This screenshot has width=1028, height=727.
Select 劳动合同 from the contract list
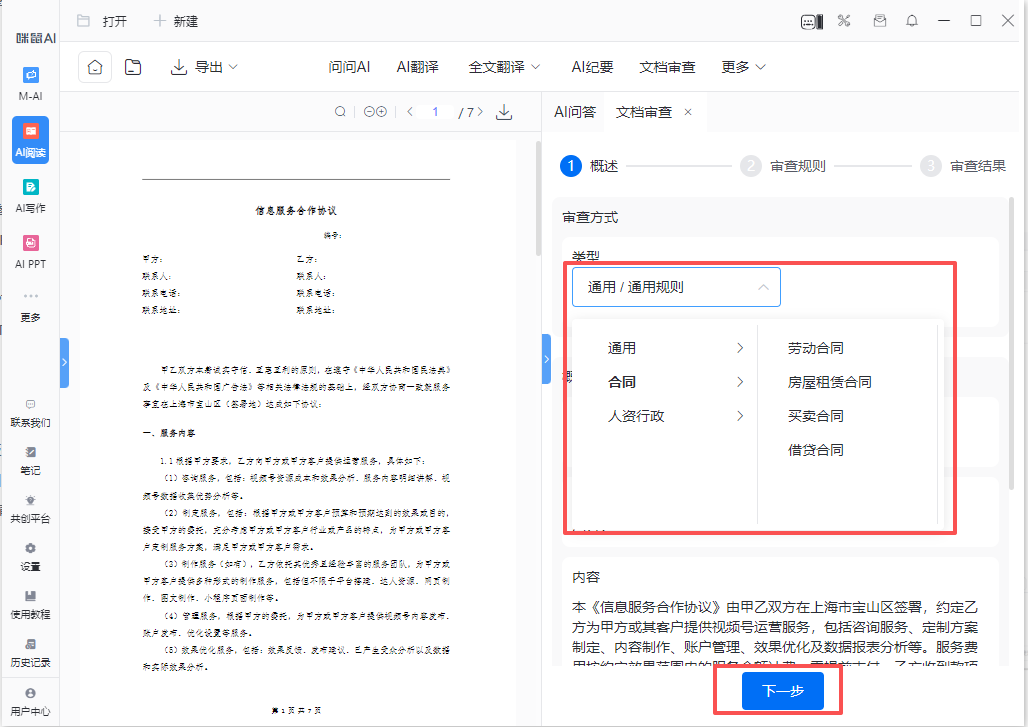pos(815,348)
